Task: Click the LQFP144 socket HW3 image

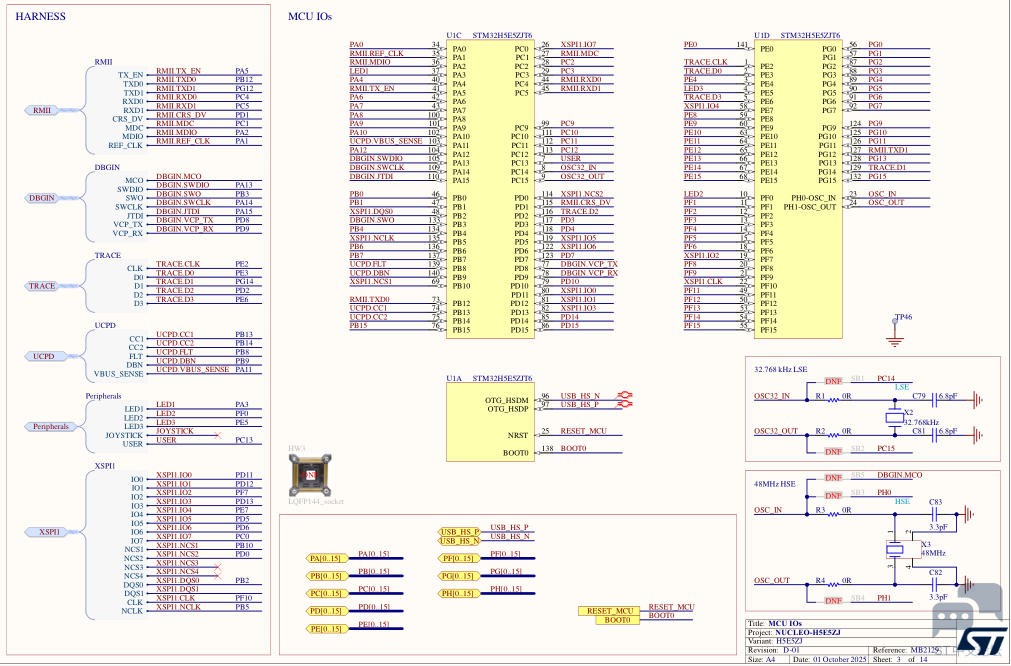Action: tap(310, 475)
